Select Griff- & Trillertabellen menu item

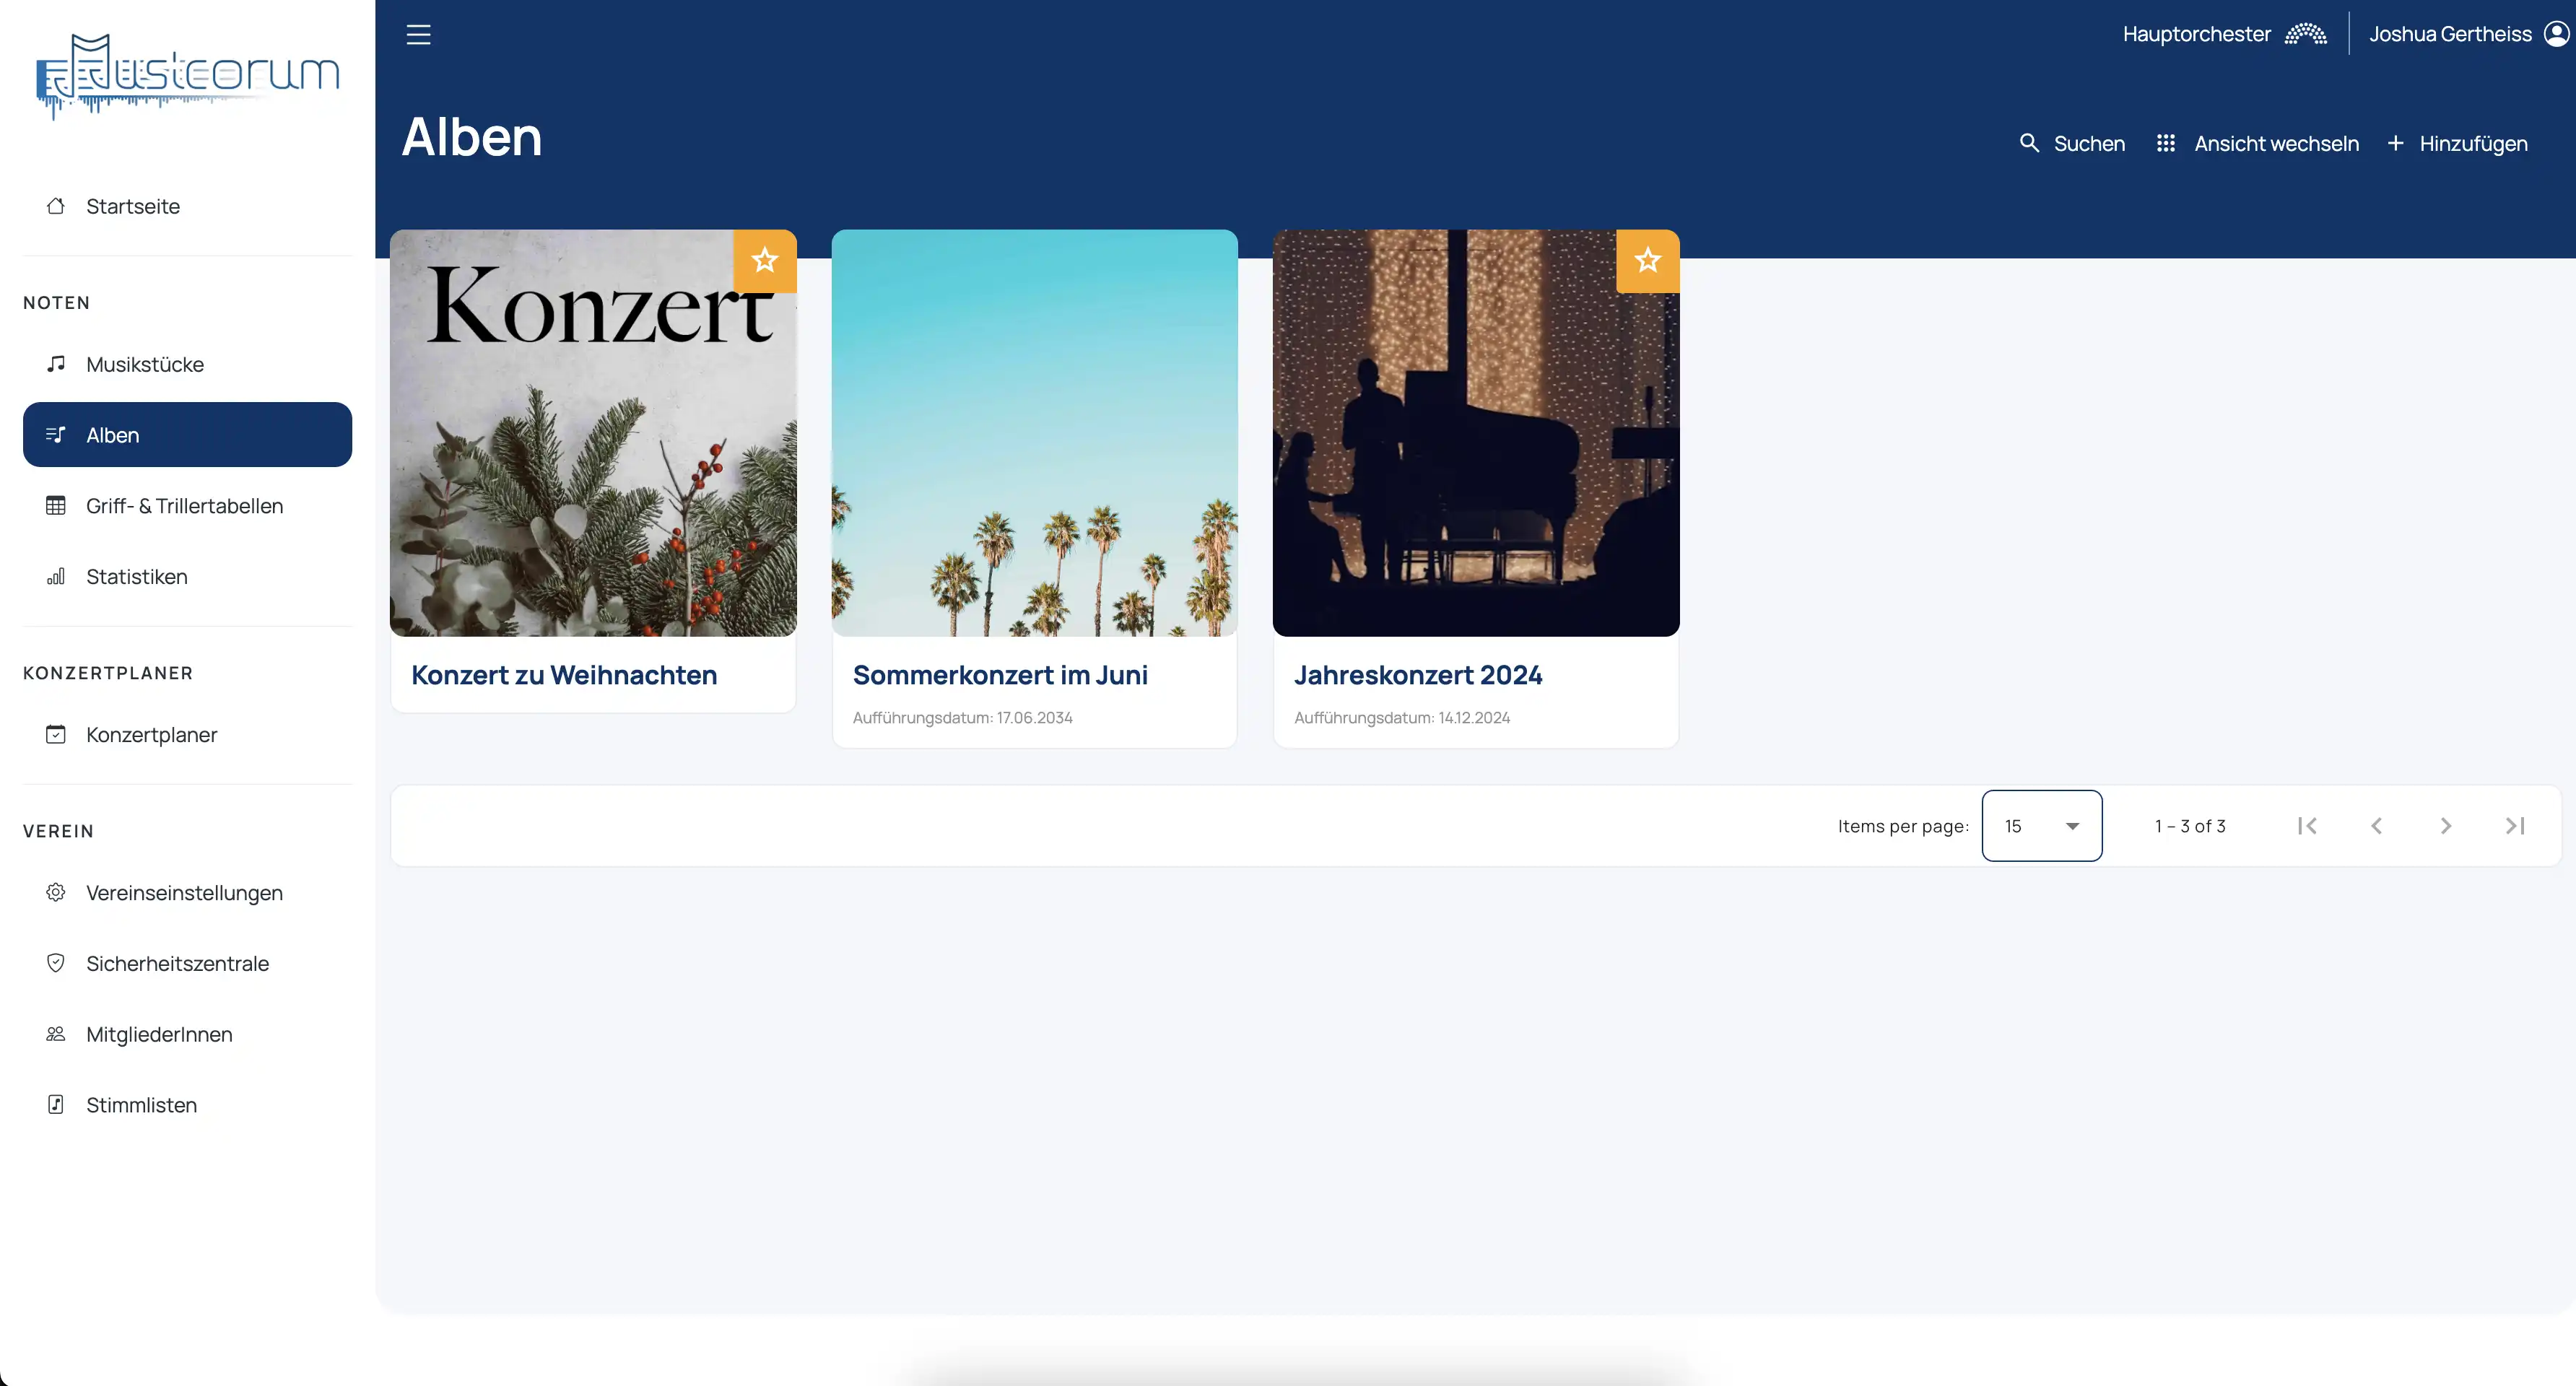coord(187,506)
